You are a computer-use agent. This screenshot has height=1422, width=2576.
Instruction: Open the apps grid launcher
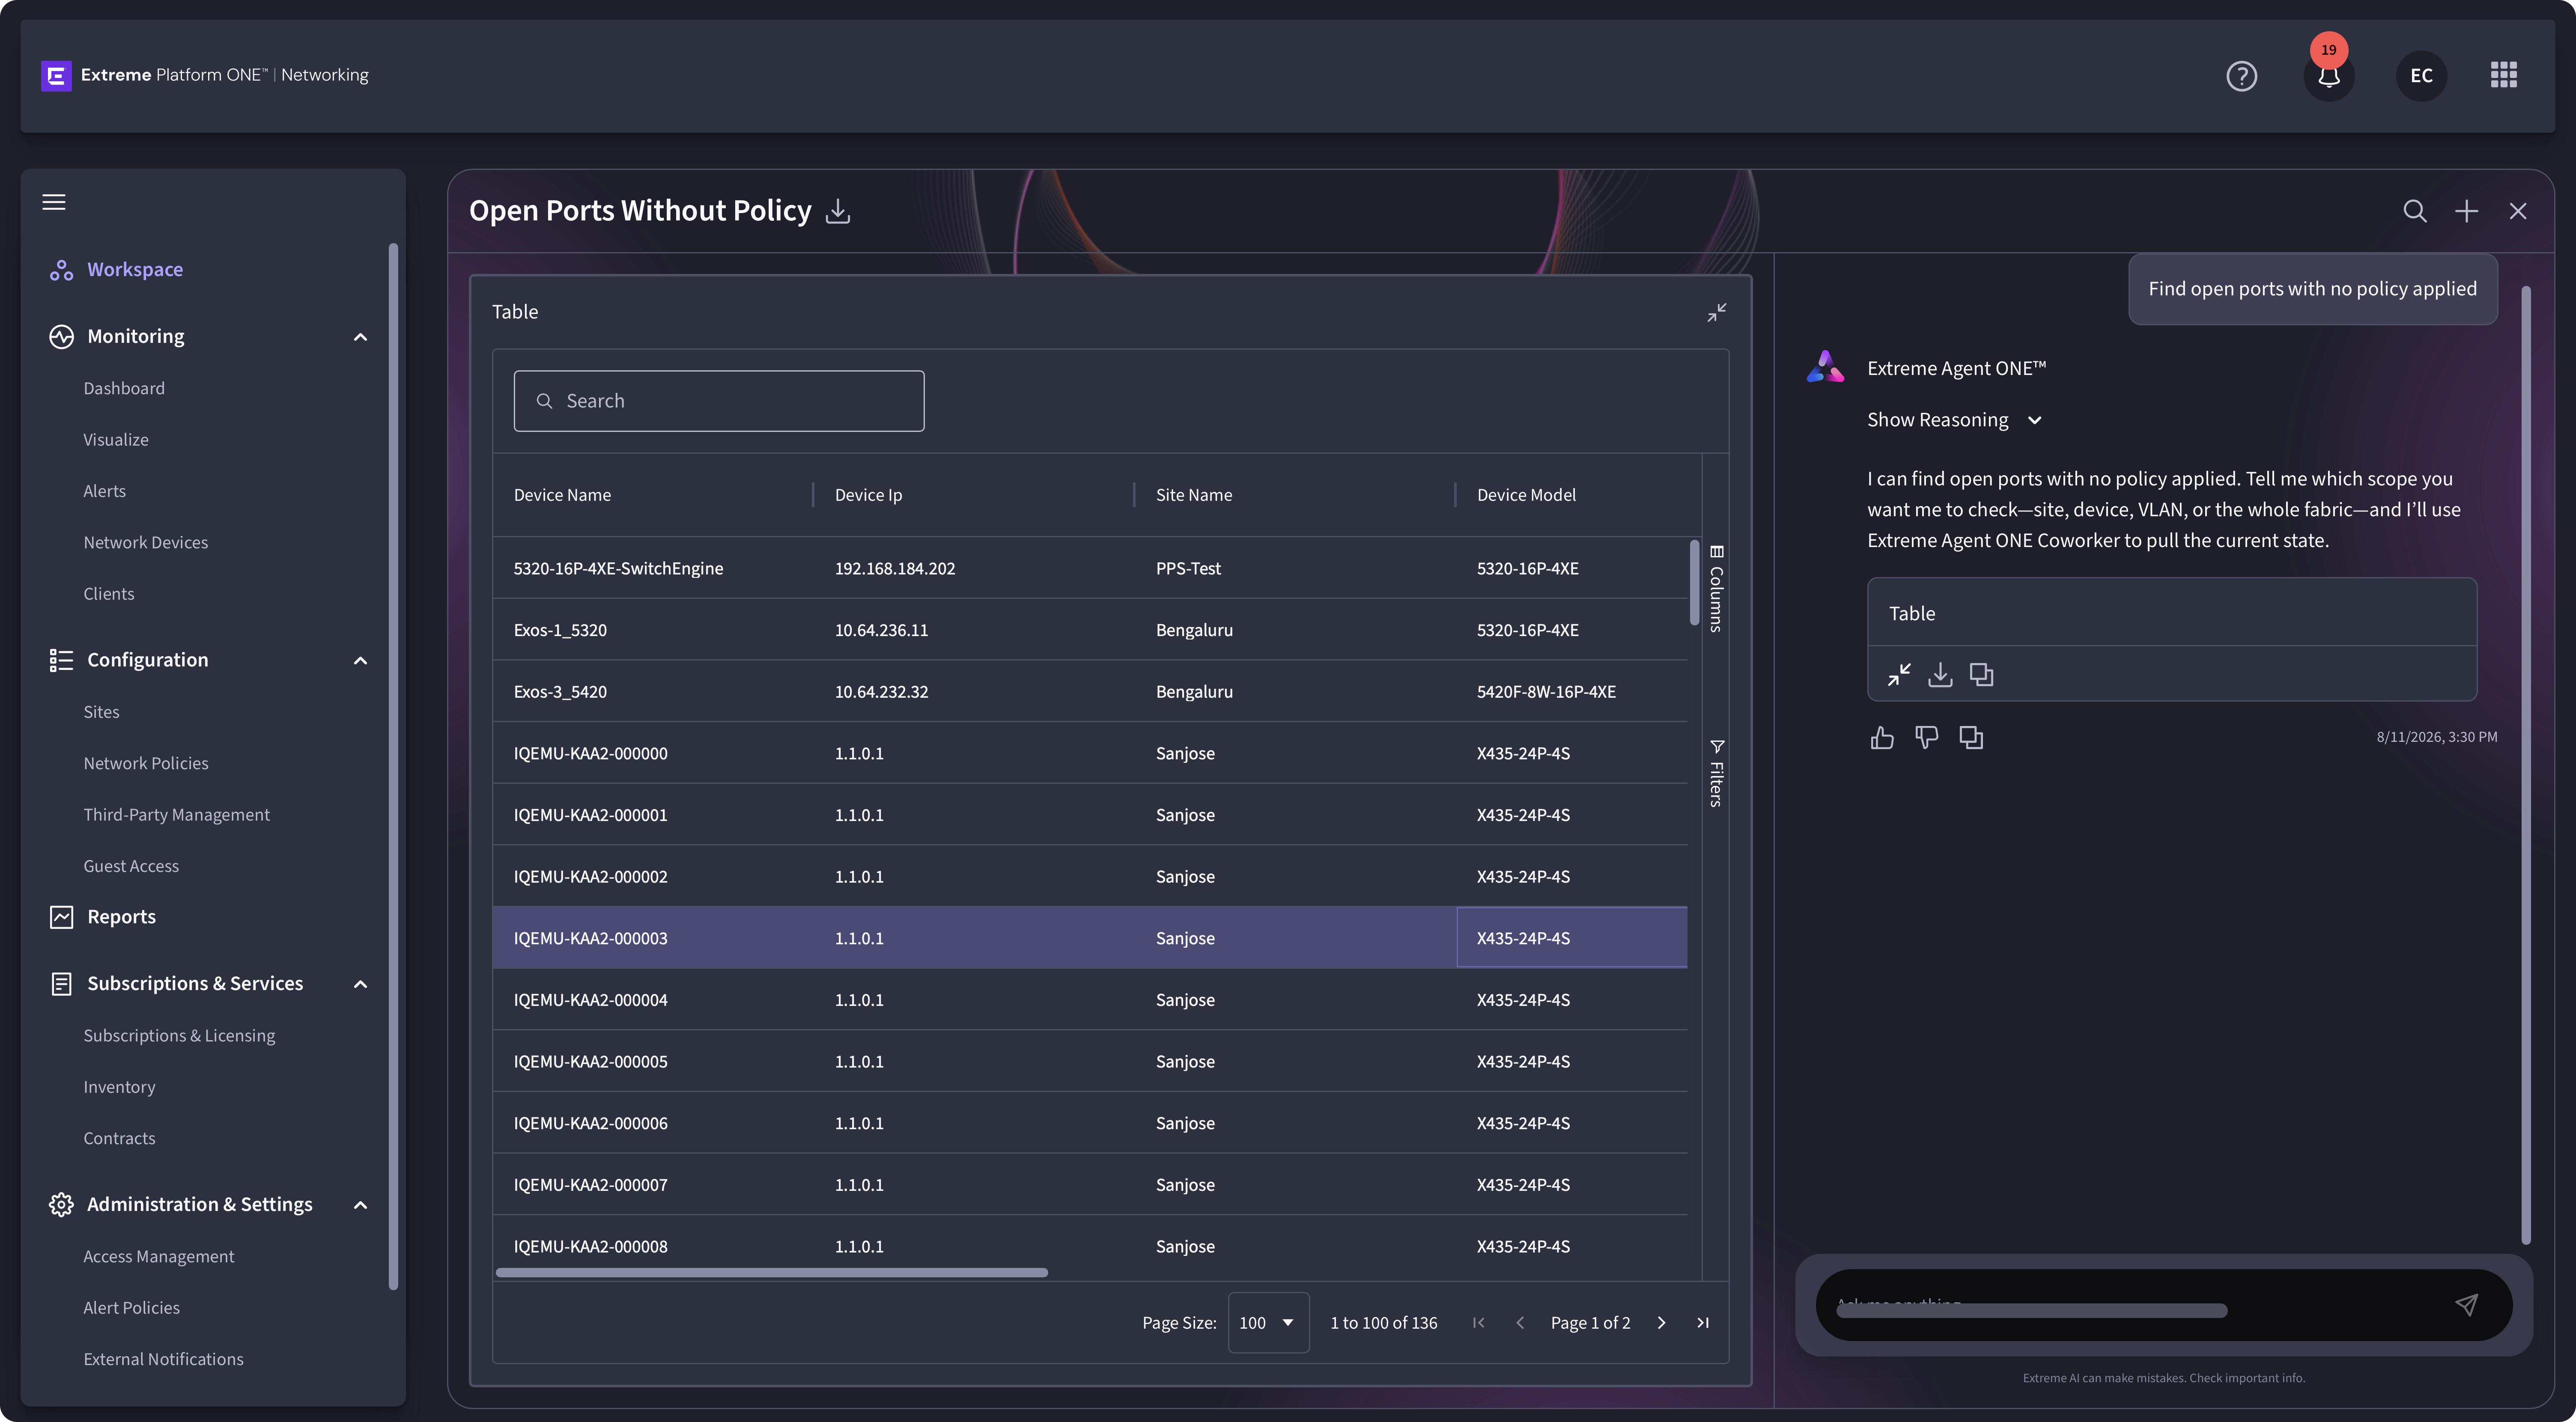[x=2503, y=75]
